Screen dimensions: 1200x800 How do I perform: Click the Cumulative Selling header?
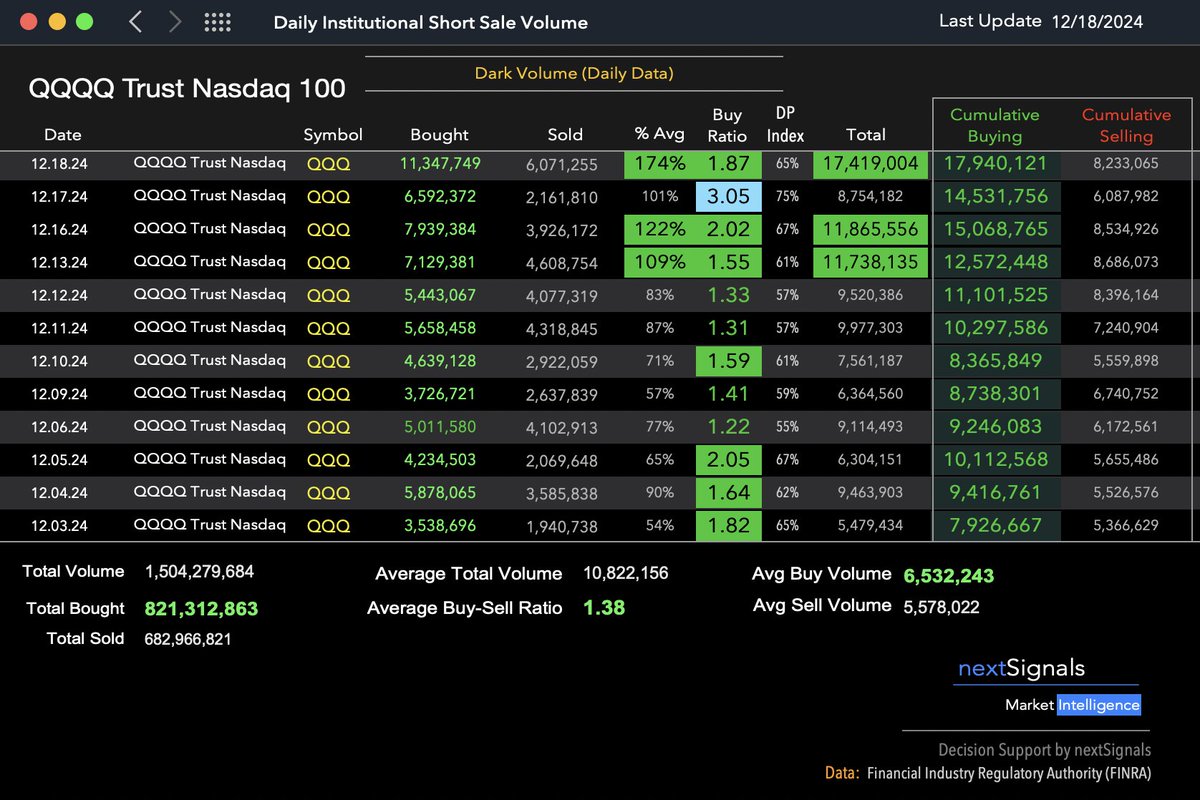[1126, 125]
